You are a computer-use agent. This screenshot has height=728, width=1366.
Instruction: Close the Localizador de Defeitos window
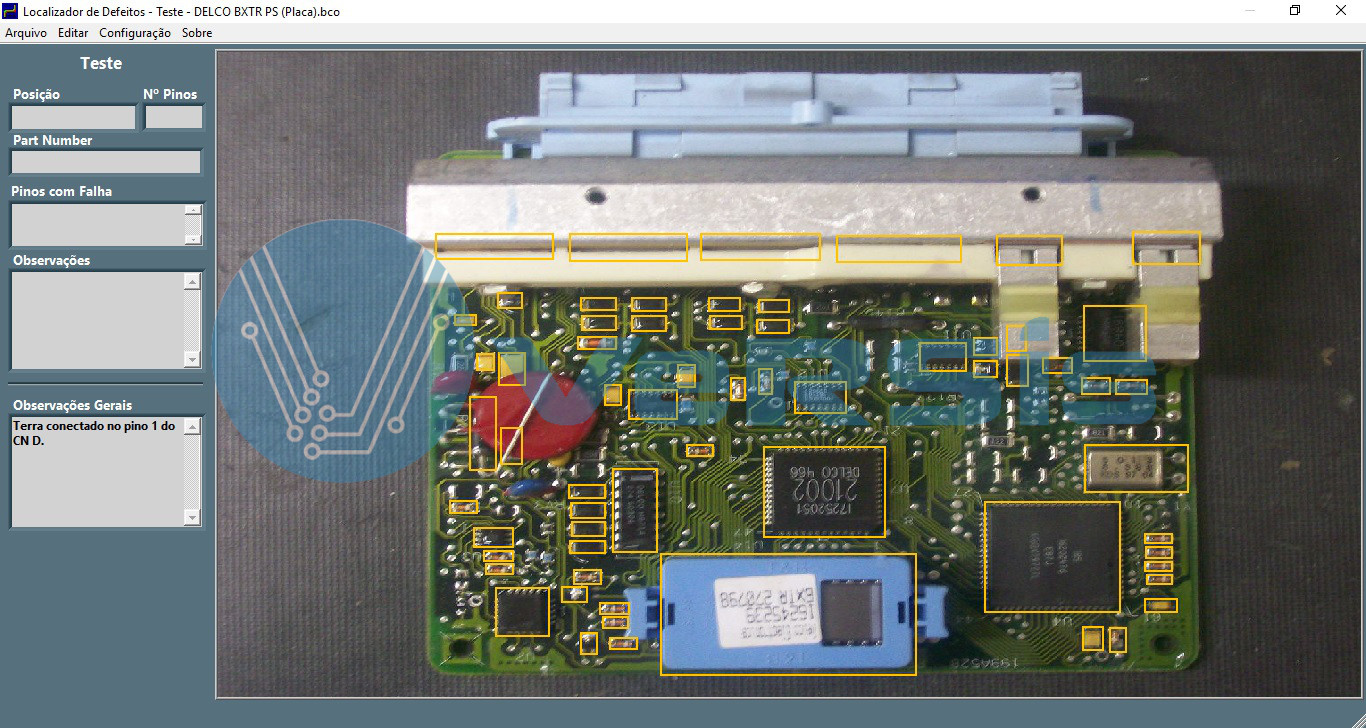(1341, 11)
